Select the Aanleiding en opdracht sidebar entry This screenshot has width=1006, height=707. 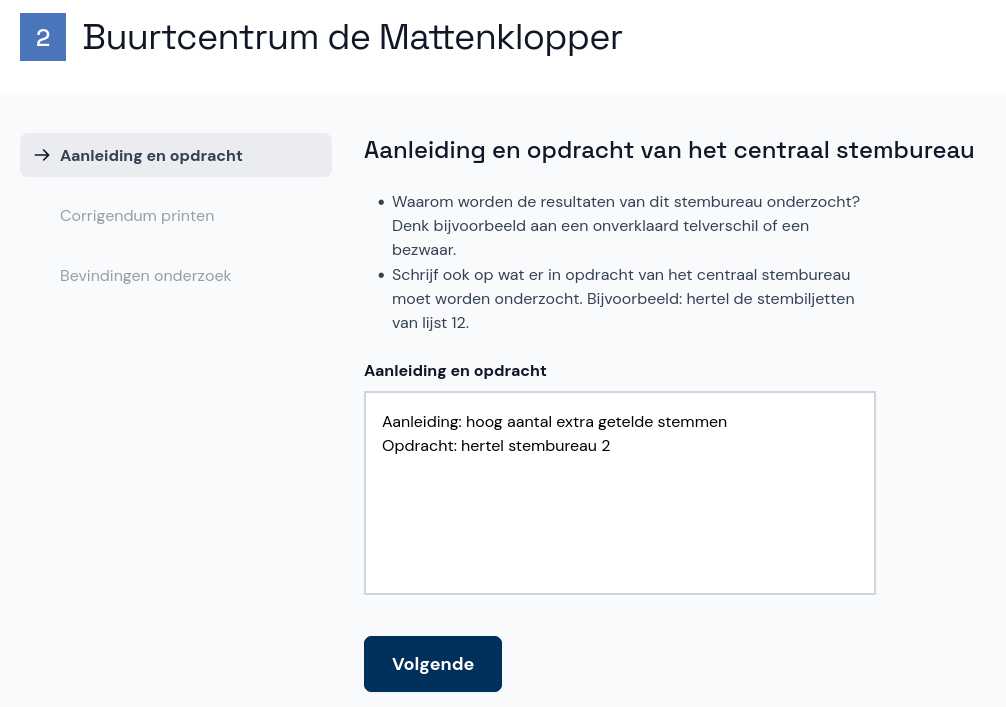pyautogui.click(x=151, y=155)
